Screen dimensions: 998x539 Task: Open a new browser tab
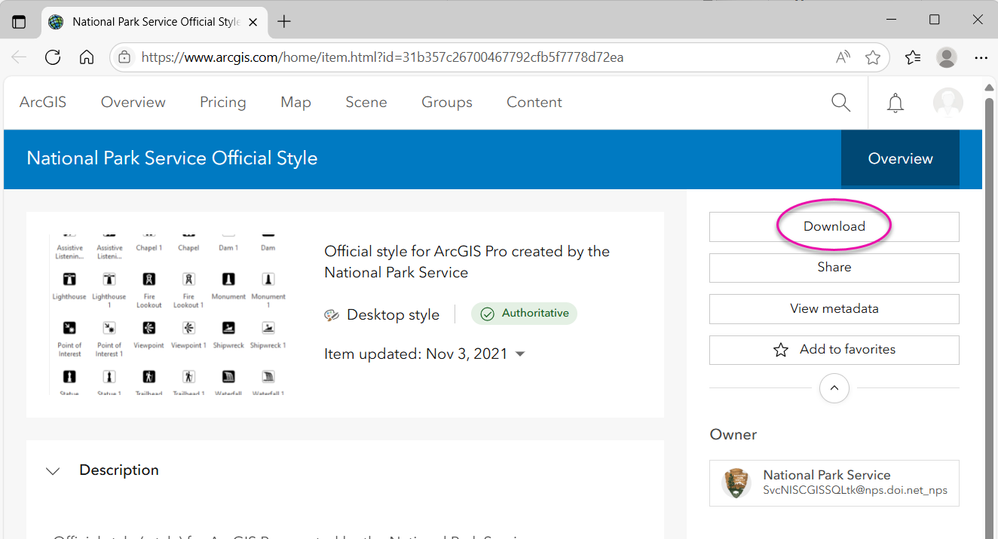click(284, 21)
